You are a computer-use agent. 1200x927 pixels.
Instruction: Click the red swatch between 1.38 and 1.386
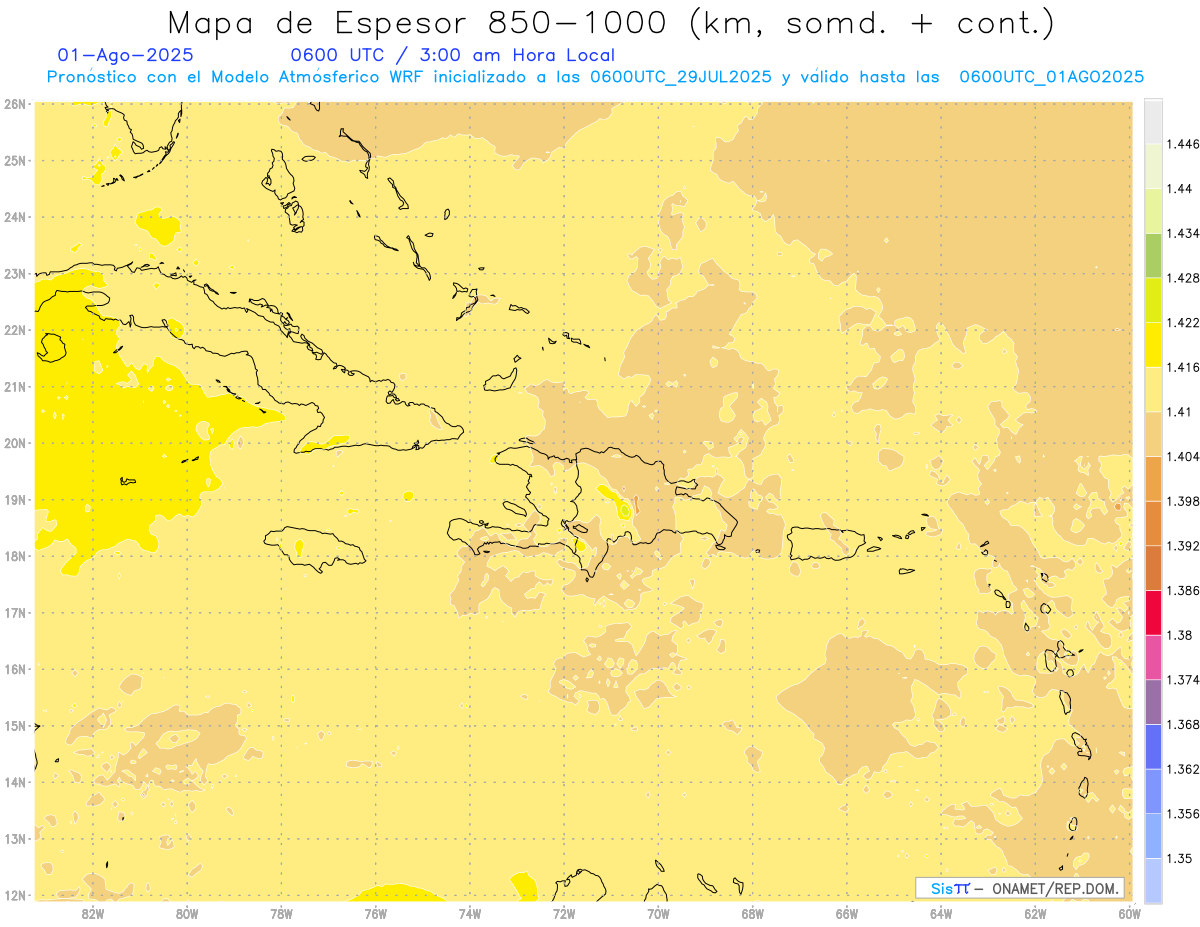1153,613
